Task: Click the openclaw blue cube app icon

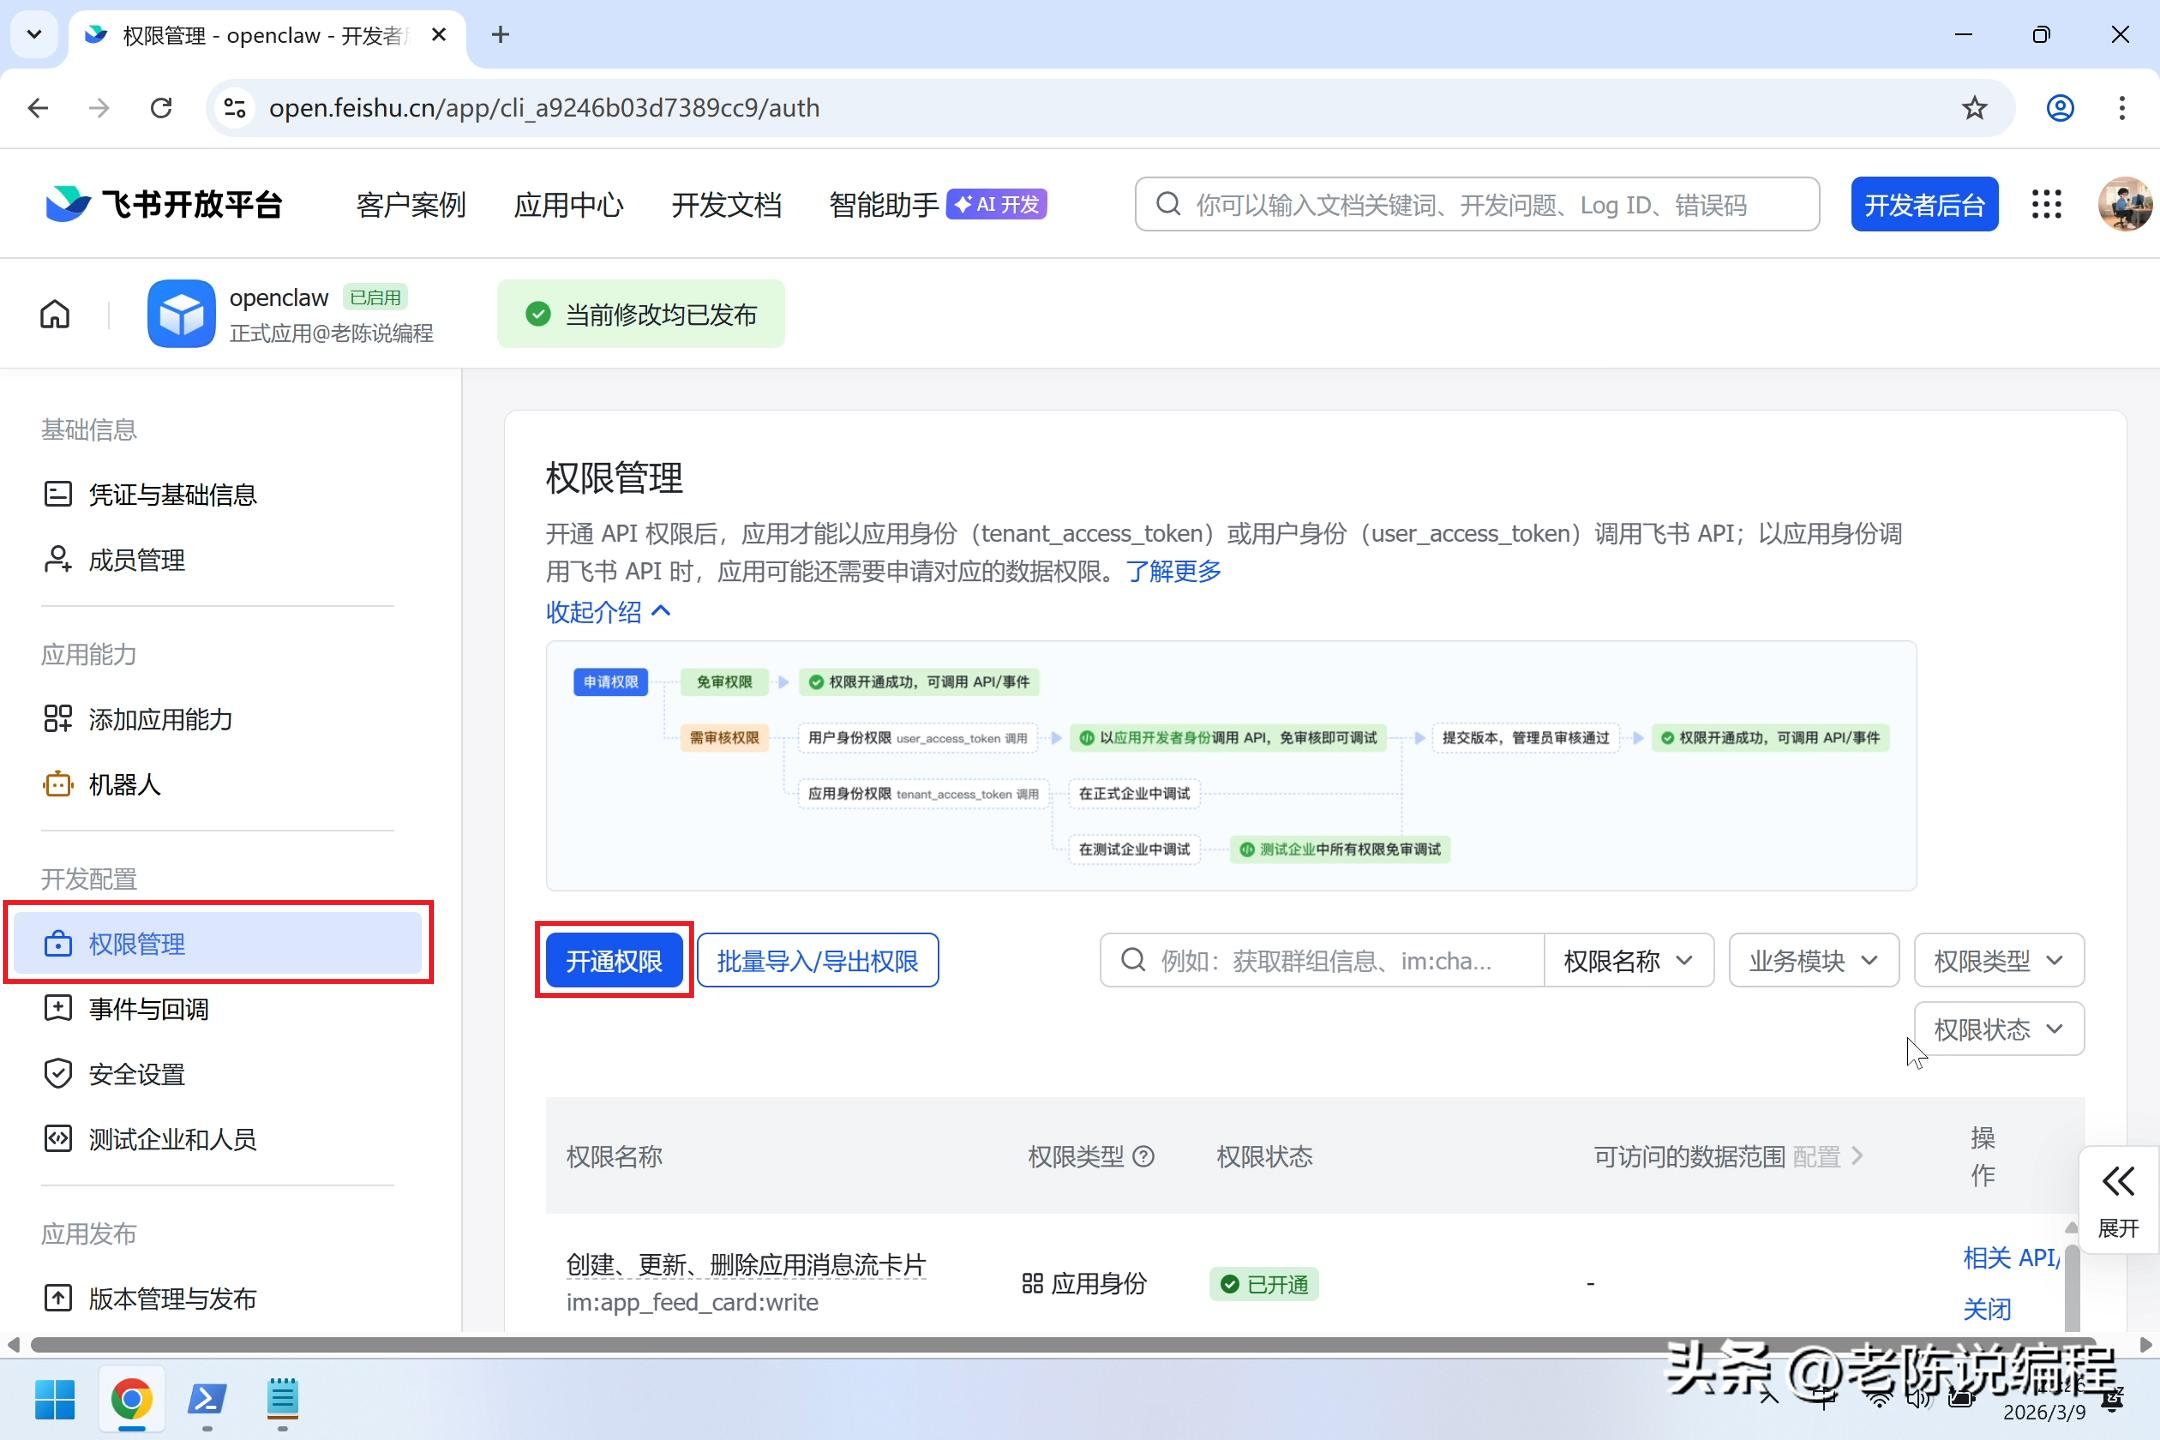Action: [181, 314]
